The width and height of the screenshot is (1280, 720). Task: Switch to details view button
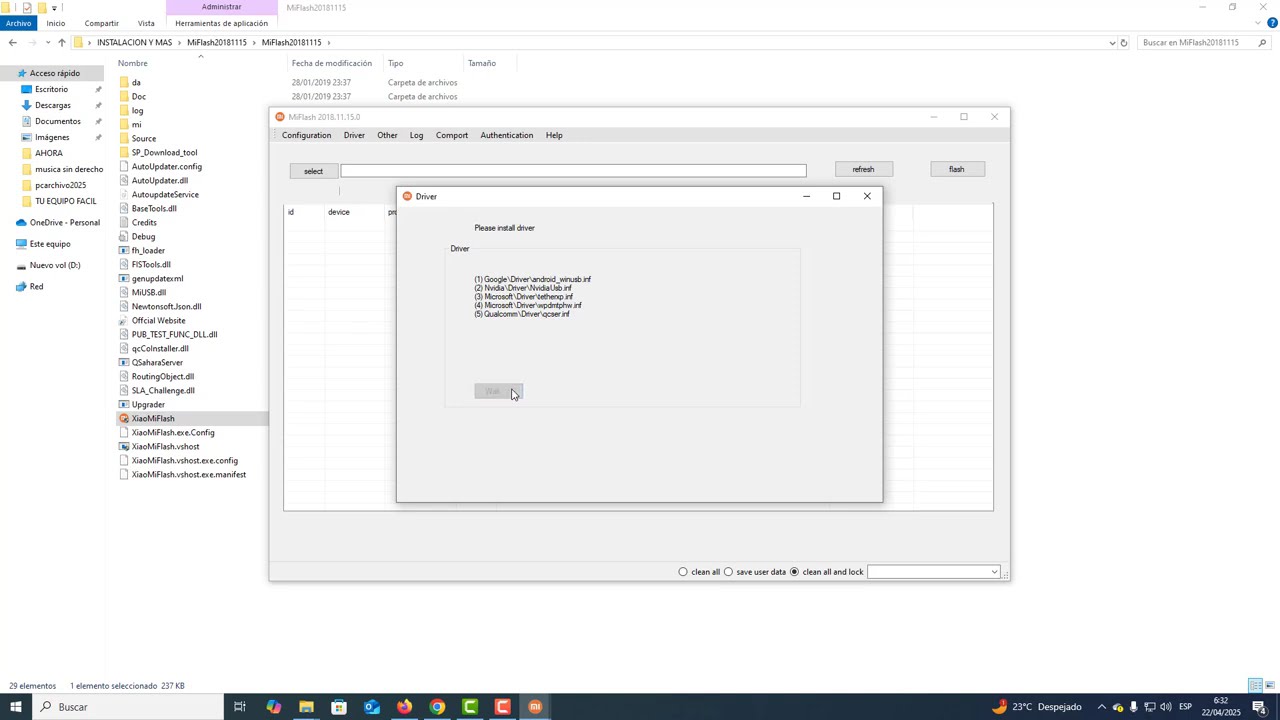coord(1255,686)
